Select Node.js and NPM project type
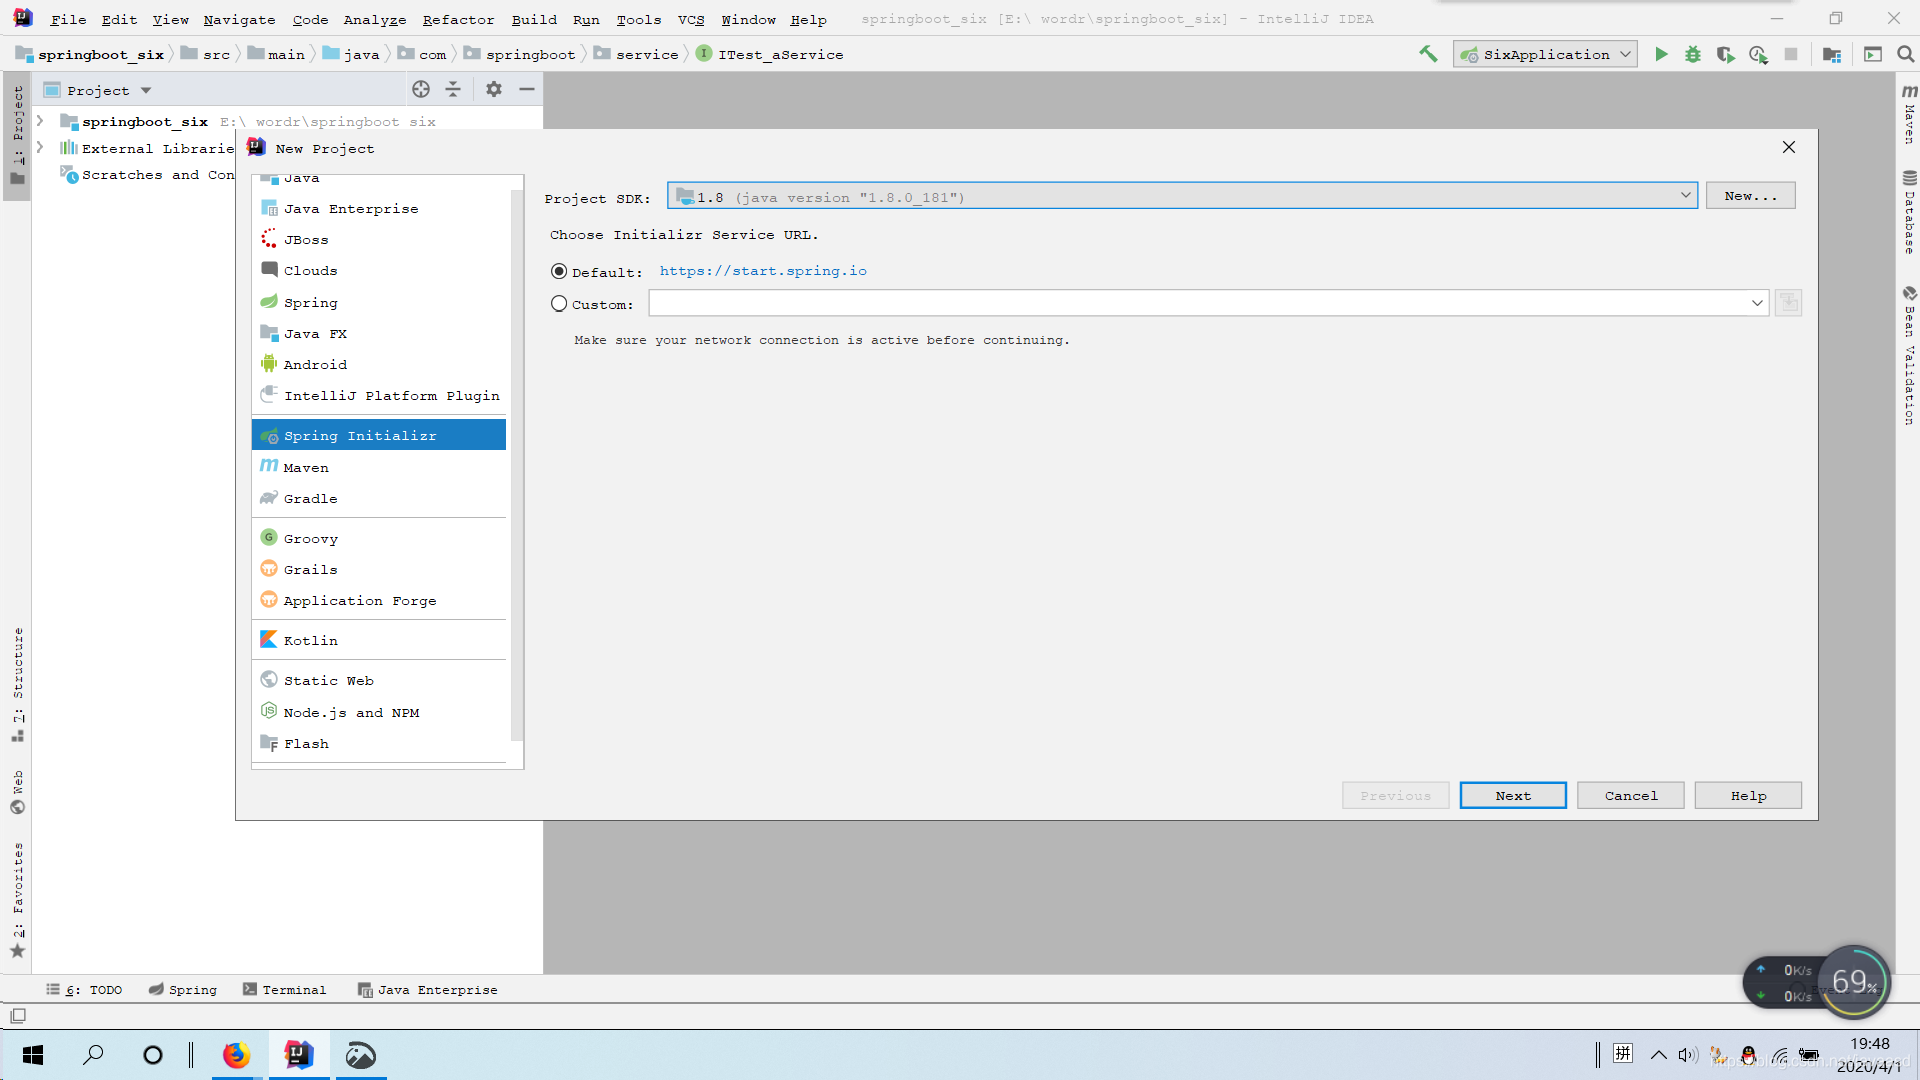Screen dimensions: 1920x1080 (379, 712)
